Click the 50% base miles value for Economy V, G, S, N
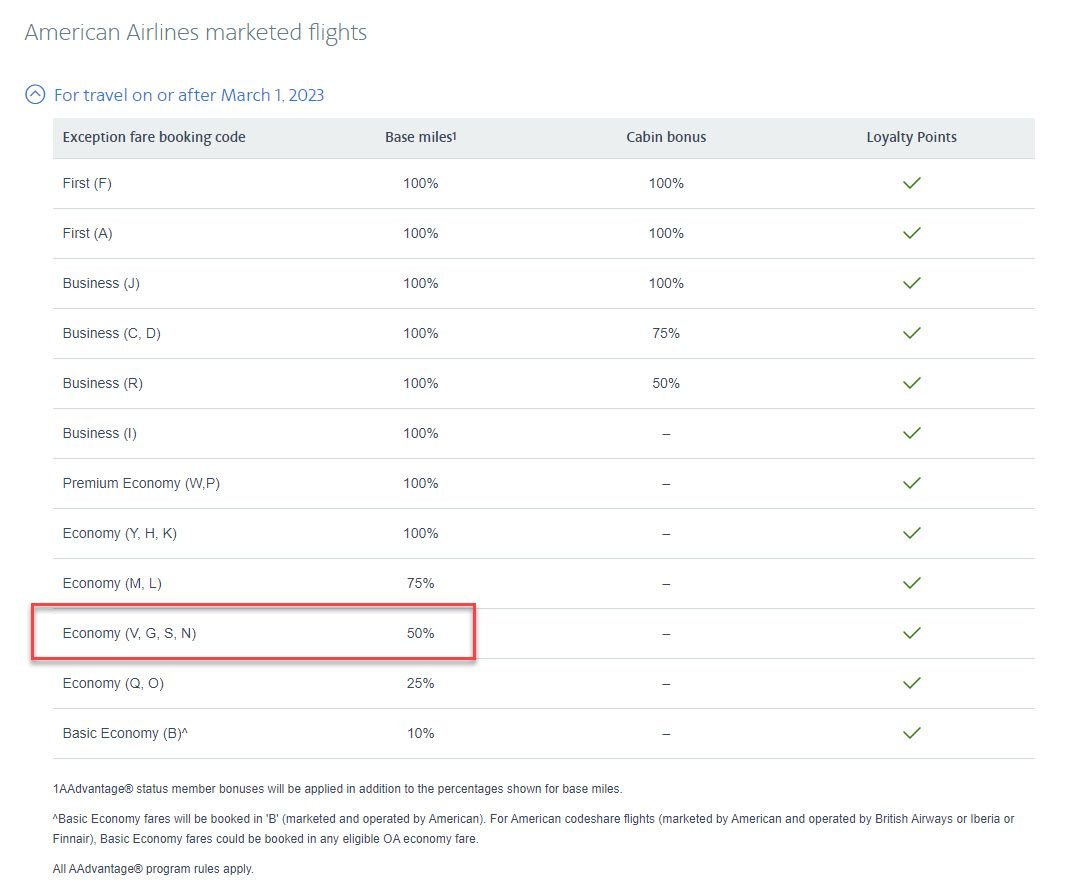Screen dimensions: 1090x894 tap(420, 633)
